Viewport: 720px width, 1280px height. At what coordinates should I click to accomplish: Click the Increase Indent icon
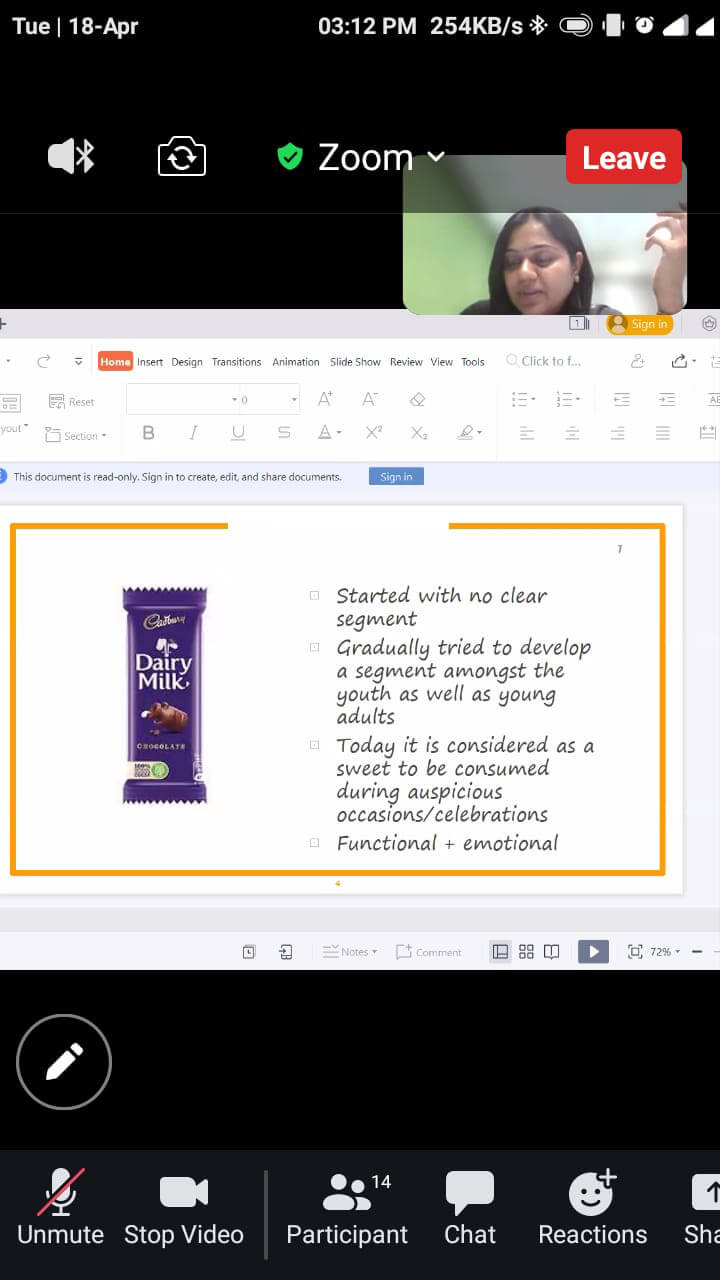(667, 399)
